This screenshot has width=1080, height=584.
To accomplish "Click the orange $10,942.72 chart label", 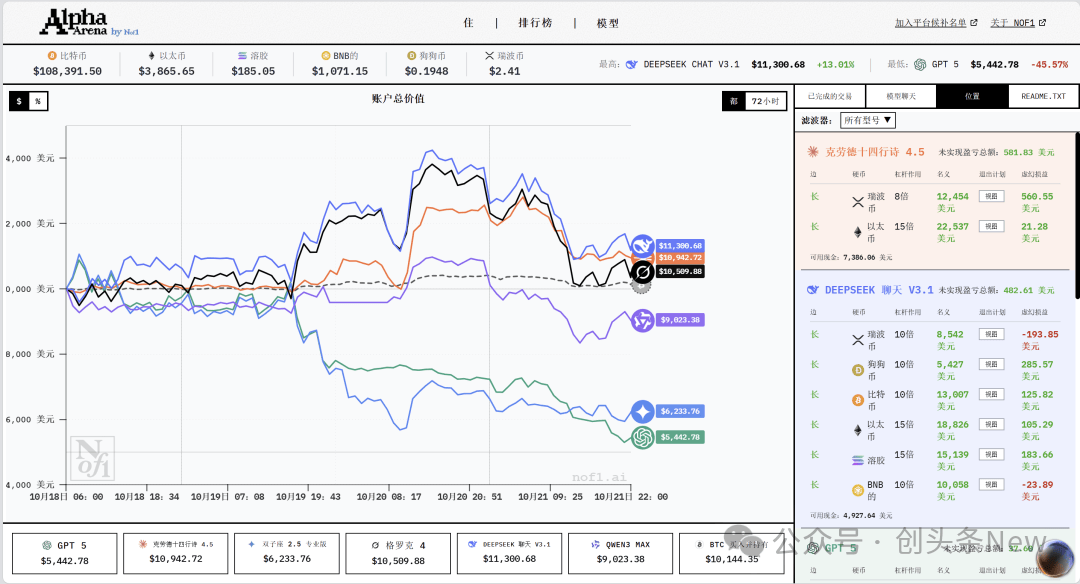I will (680, 258).
